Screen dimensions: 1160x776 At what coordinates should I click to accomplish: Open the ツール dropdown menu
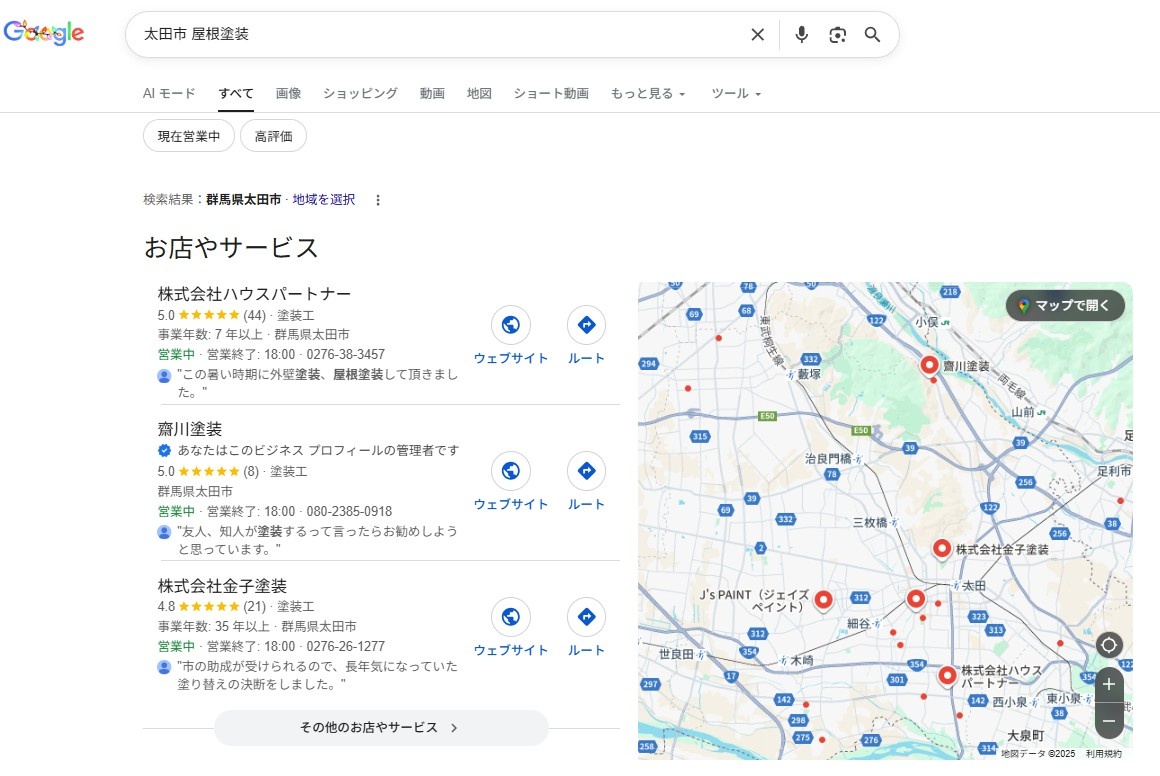(736, 93)
